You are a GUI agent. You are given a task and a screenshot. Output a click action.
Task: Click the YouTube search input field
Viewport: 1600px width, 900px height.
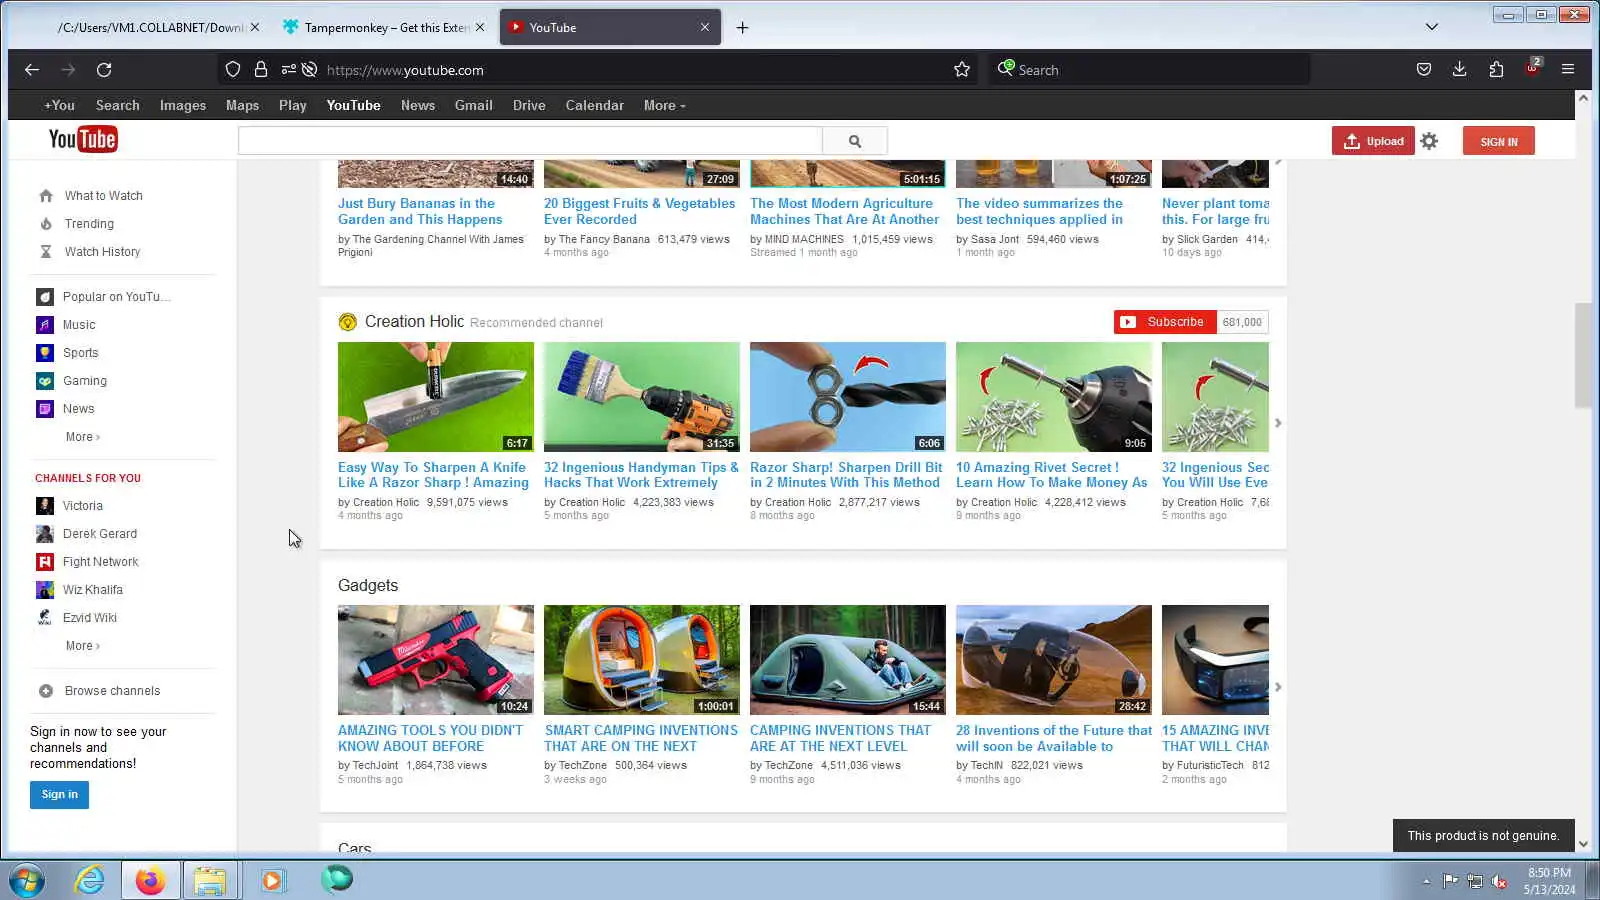click(530, 141)
